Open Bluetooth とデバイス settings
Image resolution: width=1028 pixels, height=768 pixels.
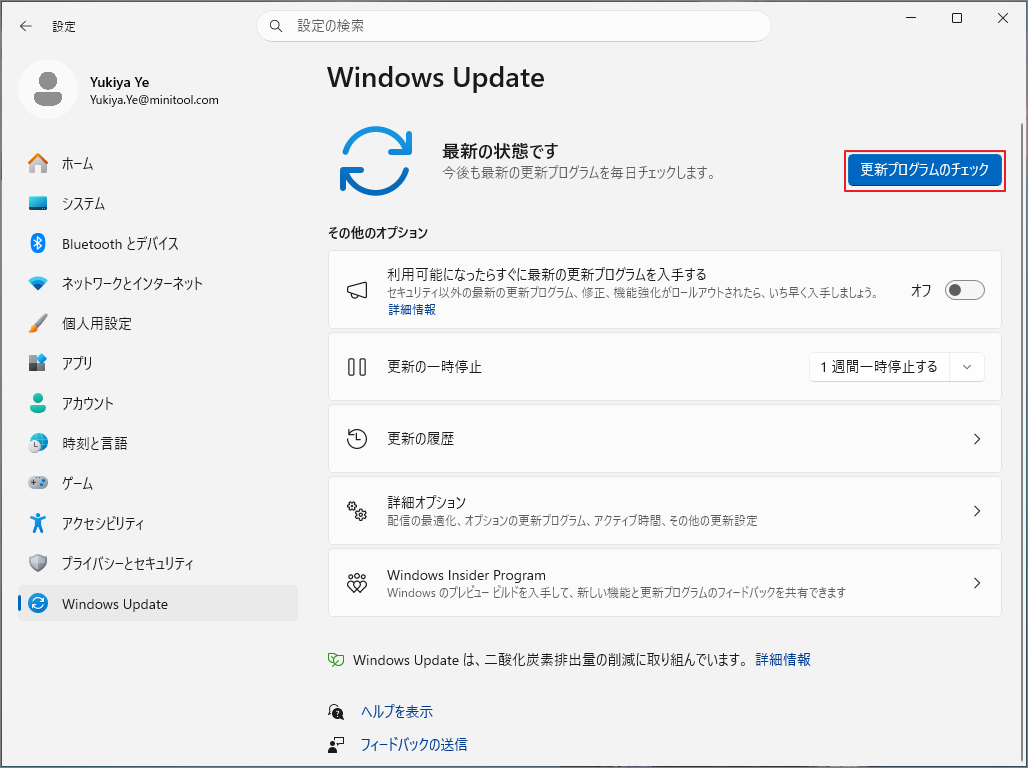coord(158,243)
